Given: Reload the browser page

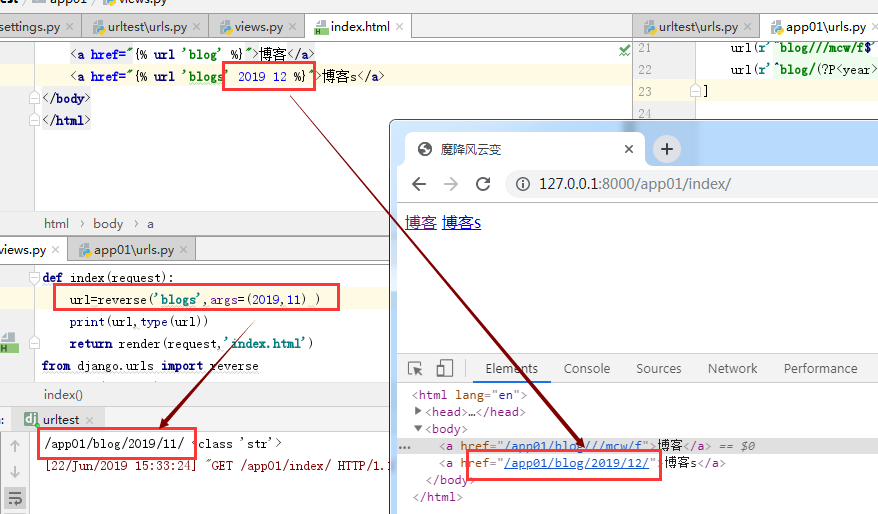Looking at the screenshot, I should tap(483, 184).
